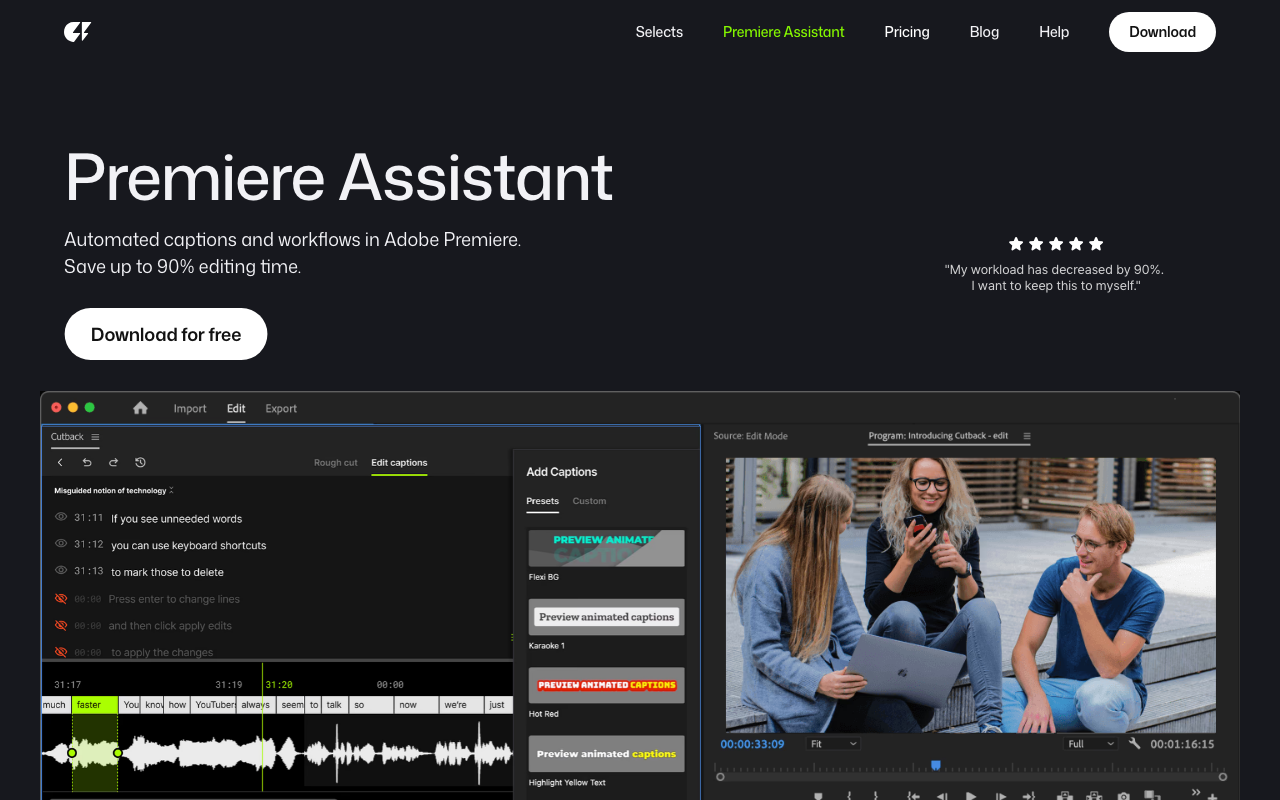Viewport: 1280px width, 800px height.
Task: Open the Fit zoom level dropdown
Action: 833,744
